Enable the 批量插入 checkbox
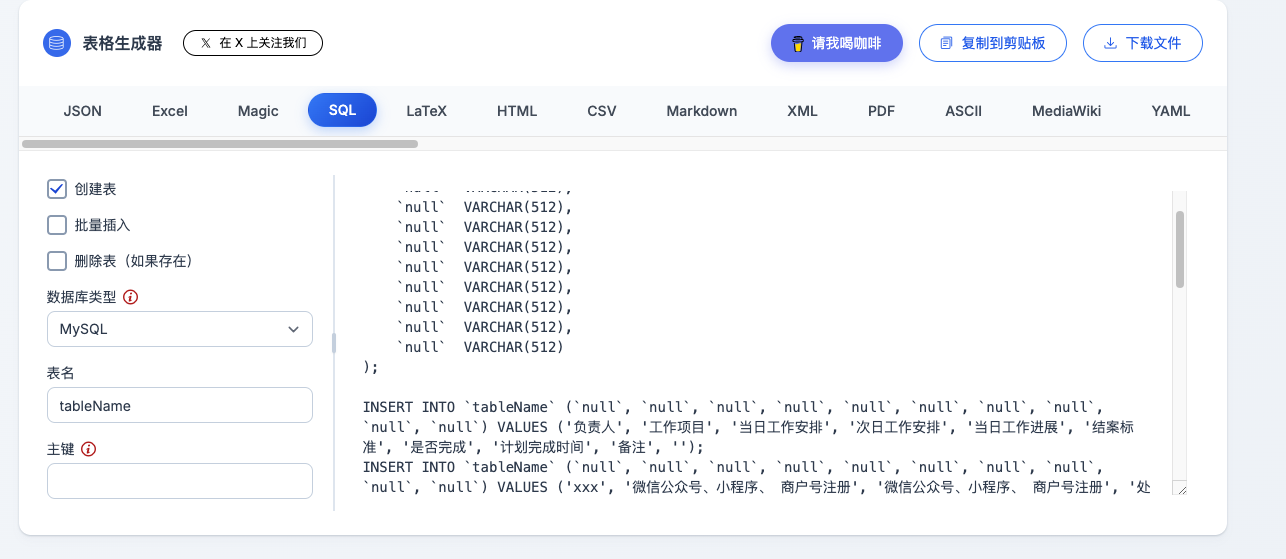The height and width of the screenshot is (559, 1286). pyautogui.click(x=57, y=225)
